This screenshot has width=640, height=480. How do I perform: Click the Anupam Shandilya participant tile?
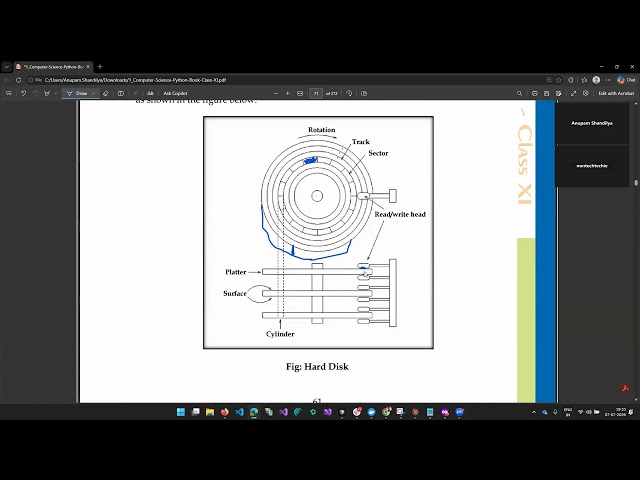pos(592,123)
